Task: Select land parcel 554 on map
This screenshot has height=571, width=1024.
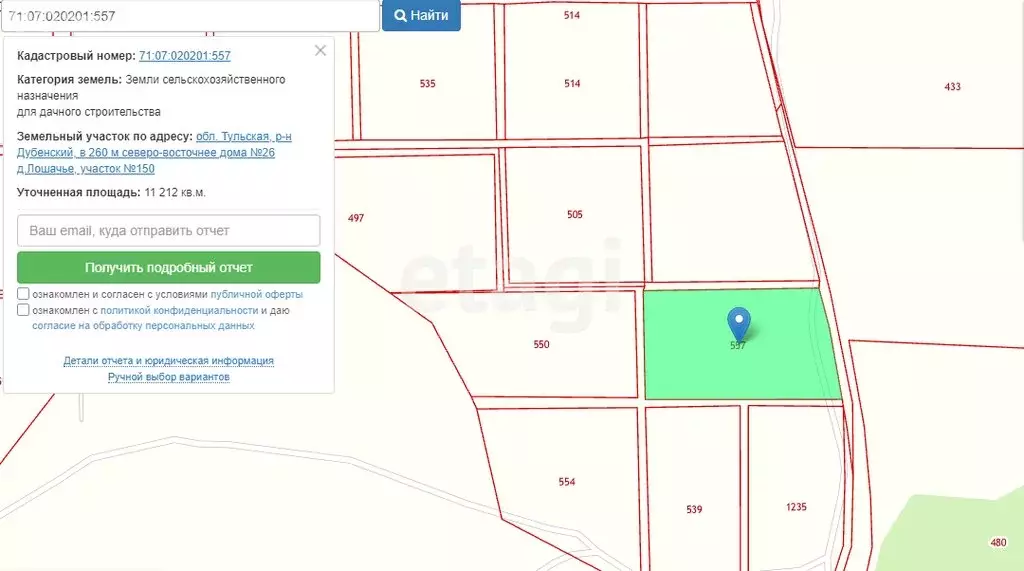Action: pyautogui.click(x=567, y=482)
